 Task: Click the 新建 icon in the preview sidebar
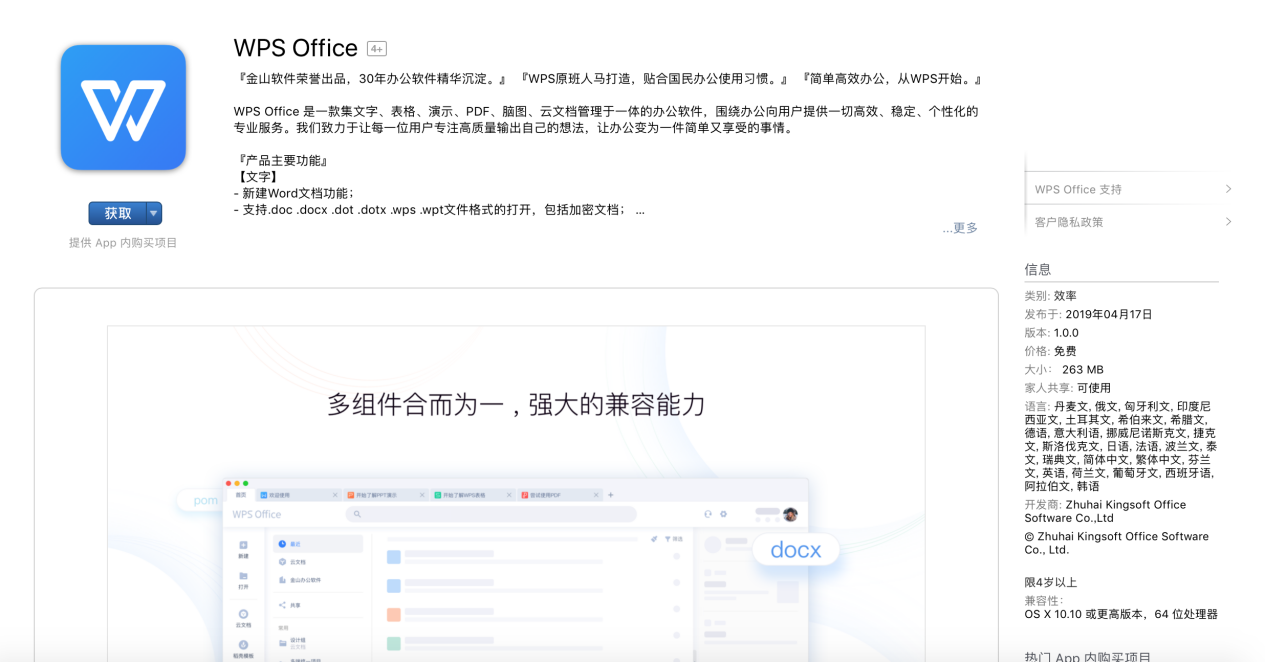(x=243, y=549)
